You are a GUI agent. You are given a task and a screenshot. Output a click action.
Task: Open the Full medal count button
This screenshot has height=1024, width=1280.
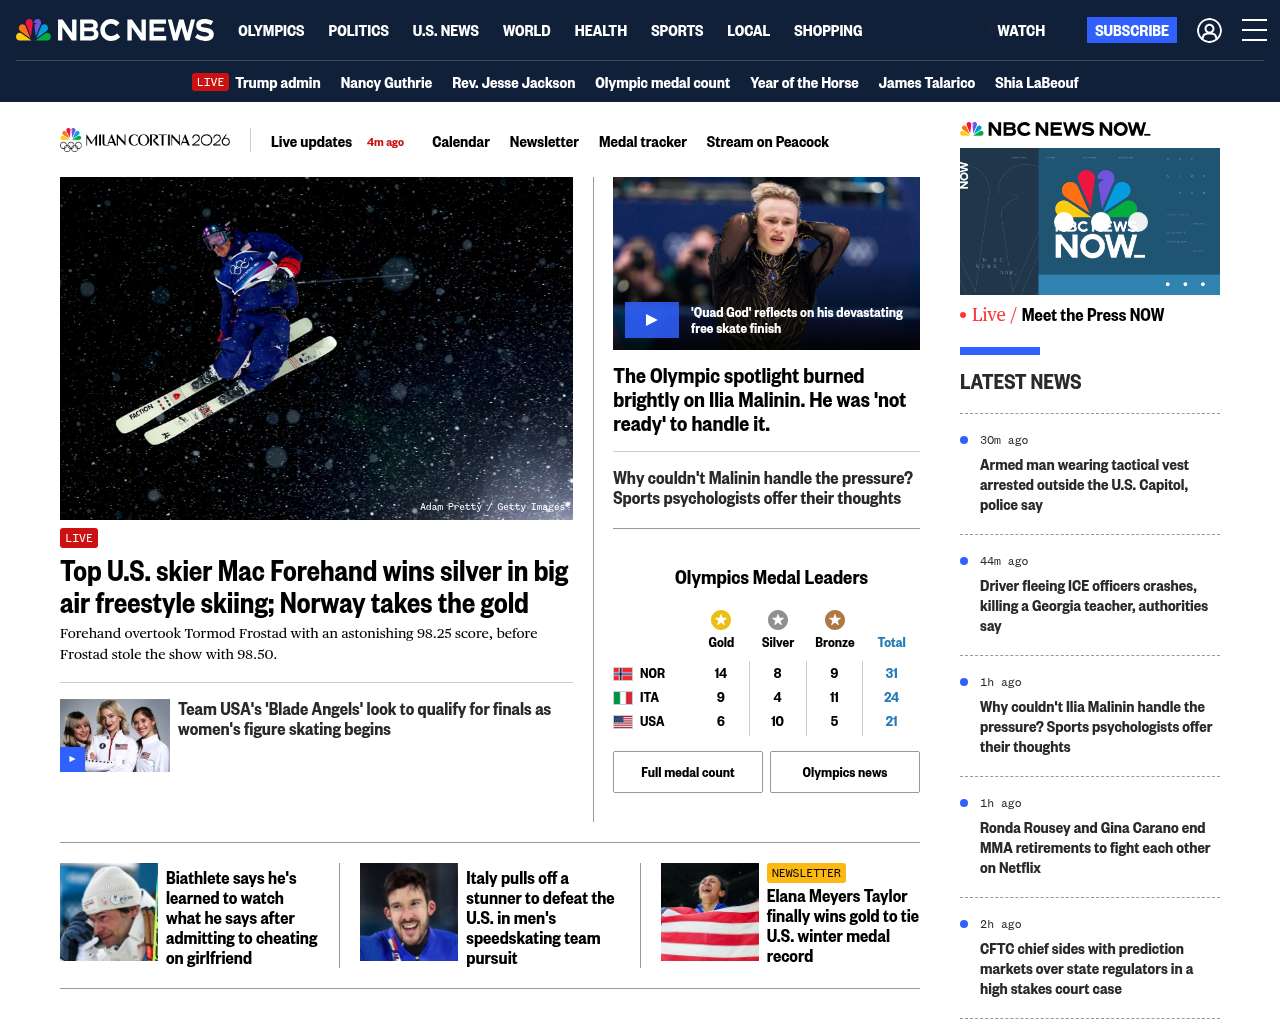pyautogui.click(x=687, y=772)
